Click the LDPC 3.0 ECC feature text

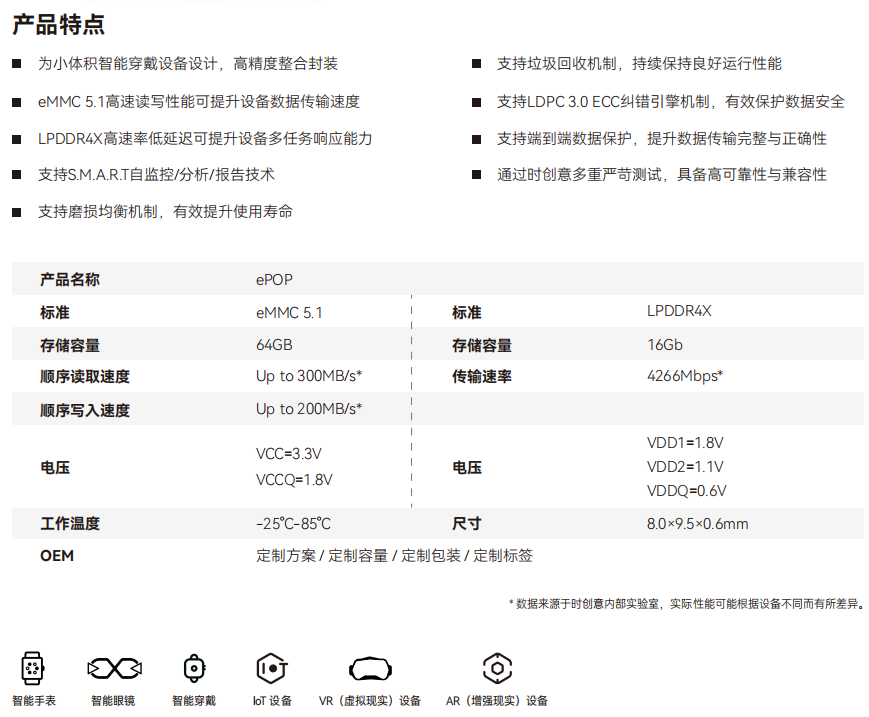tap(670, 101)
